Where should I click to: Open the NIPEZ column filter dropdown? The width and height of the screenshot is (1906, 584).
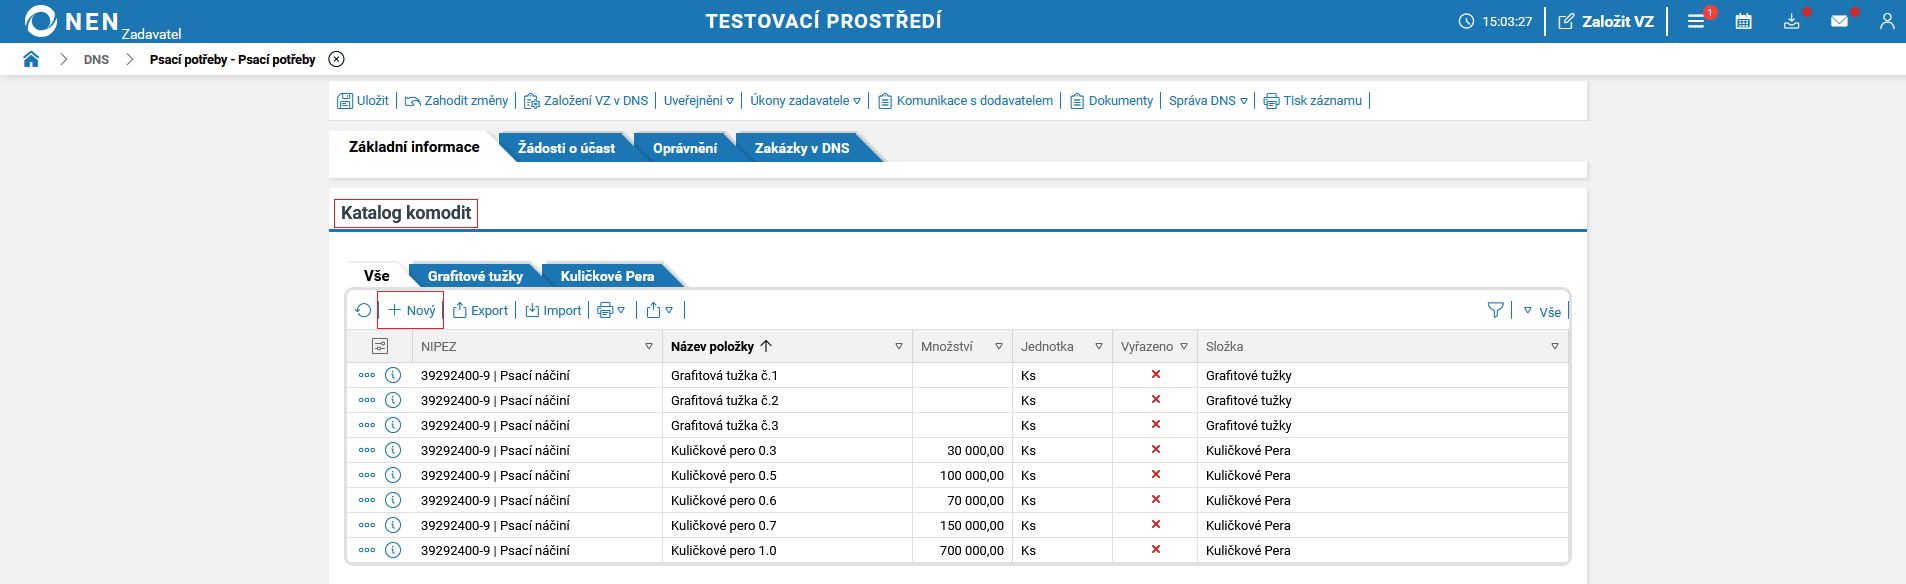point(649,347)
